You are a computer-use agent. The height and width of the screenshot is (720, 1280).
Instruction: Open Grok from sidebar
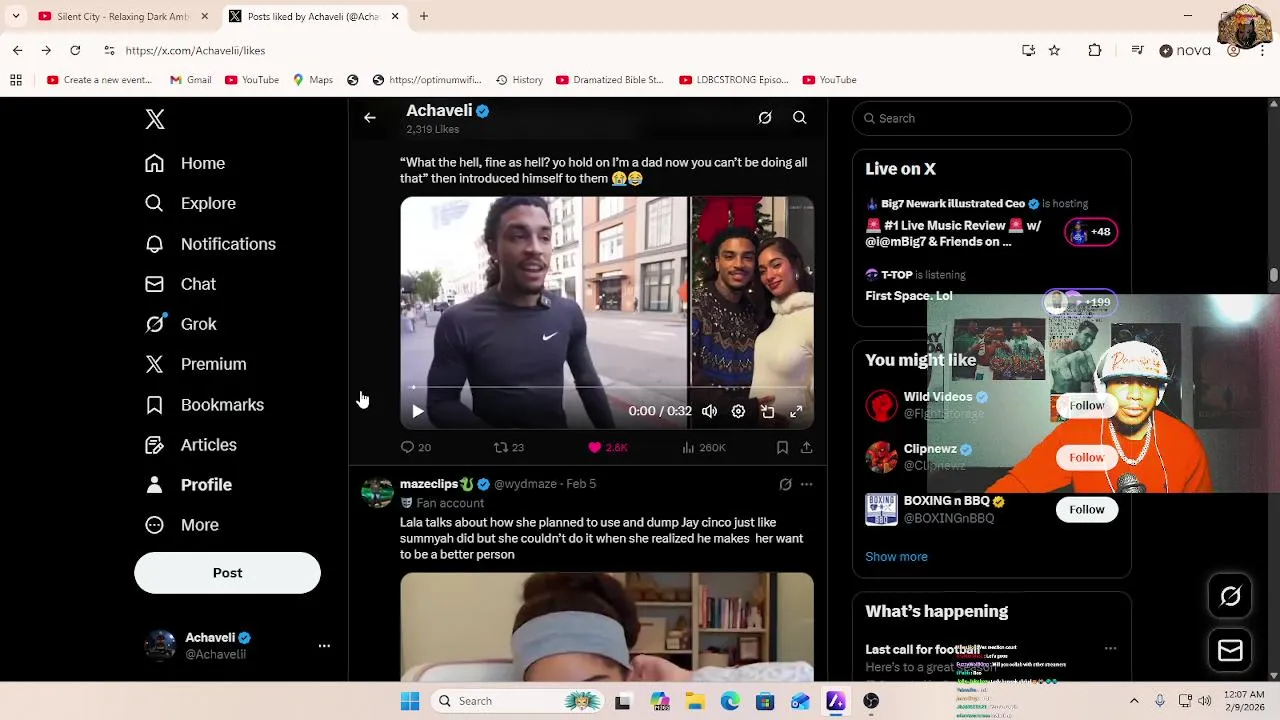pos(180,324)
